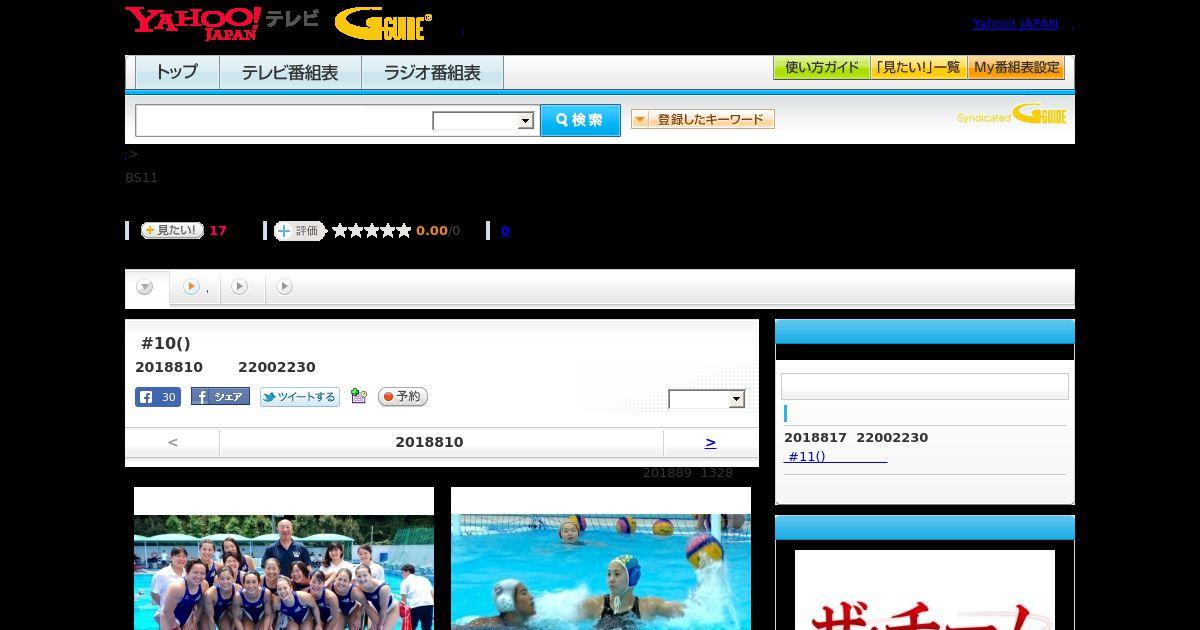Go to the next date arrow
The height and width of the screenshot is (630, 1200).
click(x=710, y=442)
